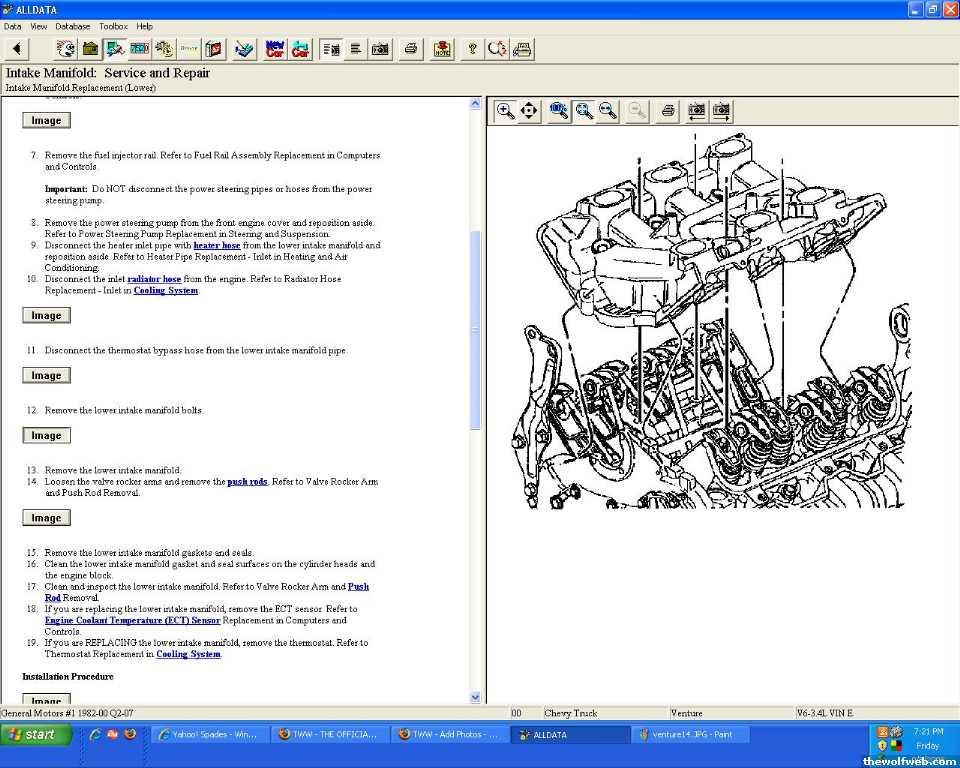This screenshot has height=768, width=960.
Task: Click the question mark help icon
Action: coord(472,49)
